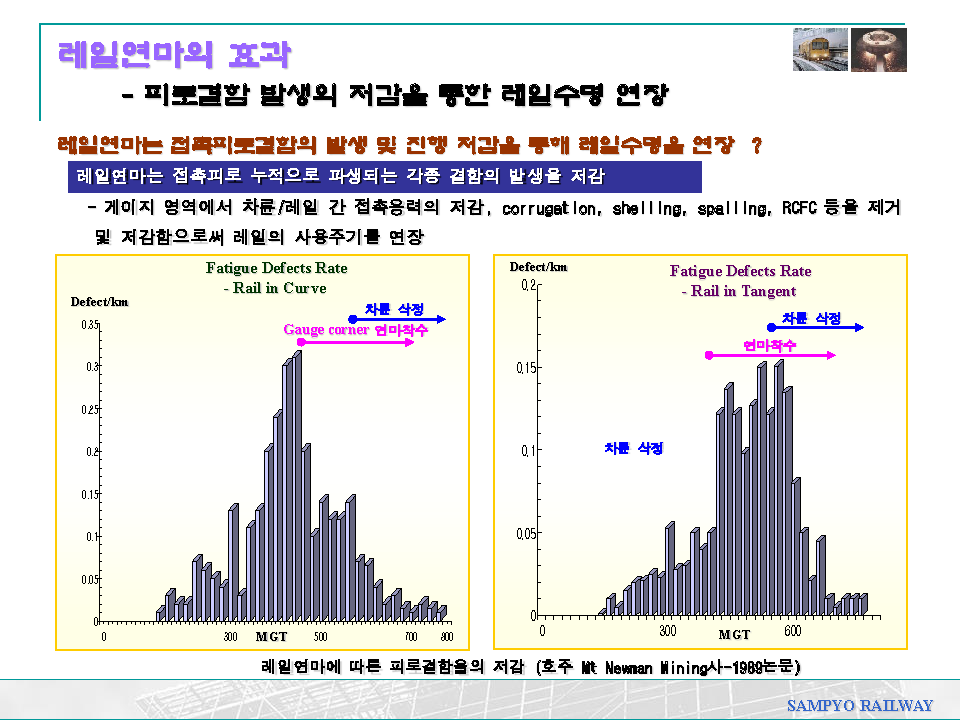Select blue 차륜 삭정 arrow in tangent chart
This screenshot has width=960, height=720.
tap(815, 327)
